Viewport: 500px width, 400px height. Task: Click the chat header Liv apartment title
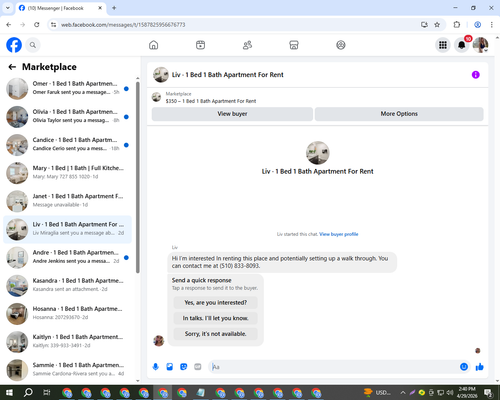228,75
